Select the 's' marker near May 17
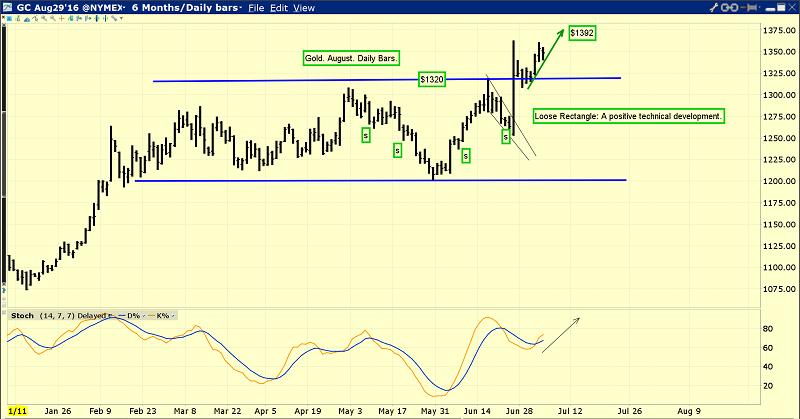800x419 pixels. point(397,150)
